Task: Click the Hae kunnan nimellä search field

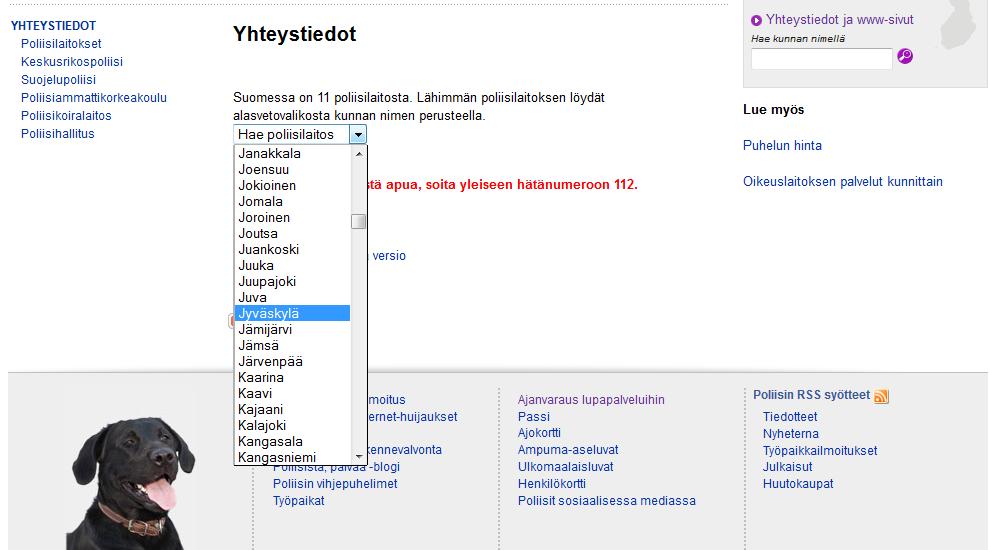Action: [821, 59]
